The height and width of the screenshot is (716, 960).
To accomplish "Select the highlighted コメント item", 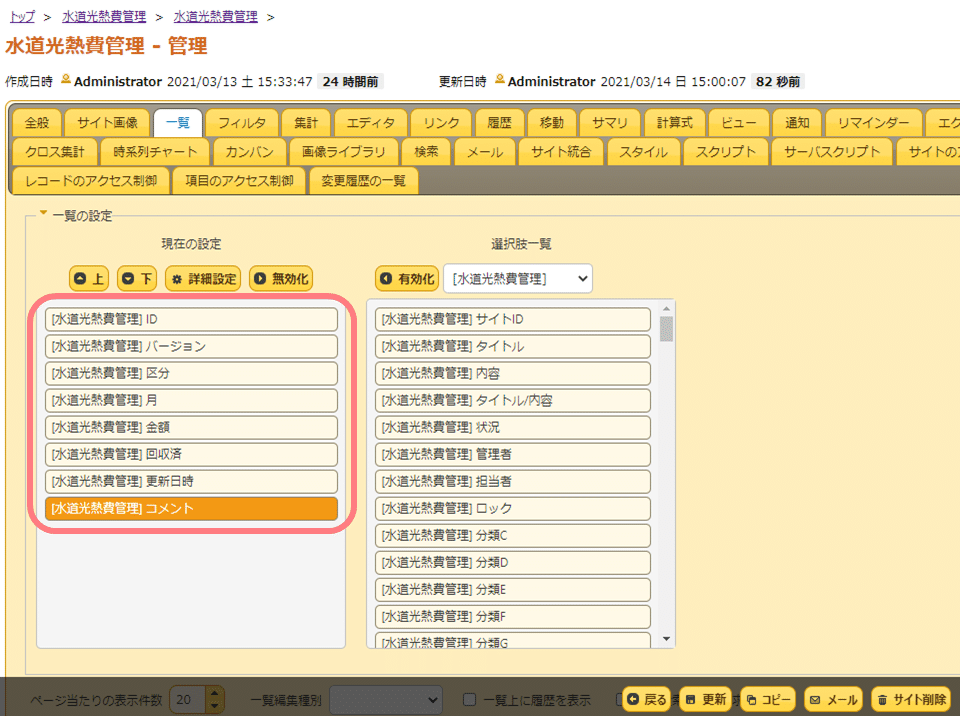I will [x=191, y=508].
